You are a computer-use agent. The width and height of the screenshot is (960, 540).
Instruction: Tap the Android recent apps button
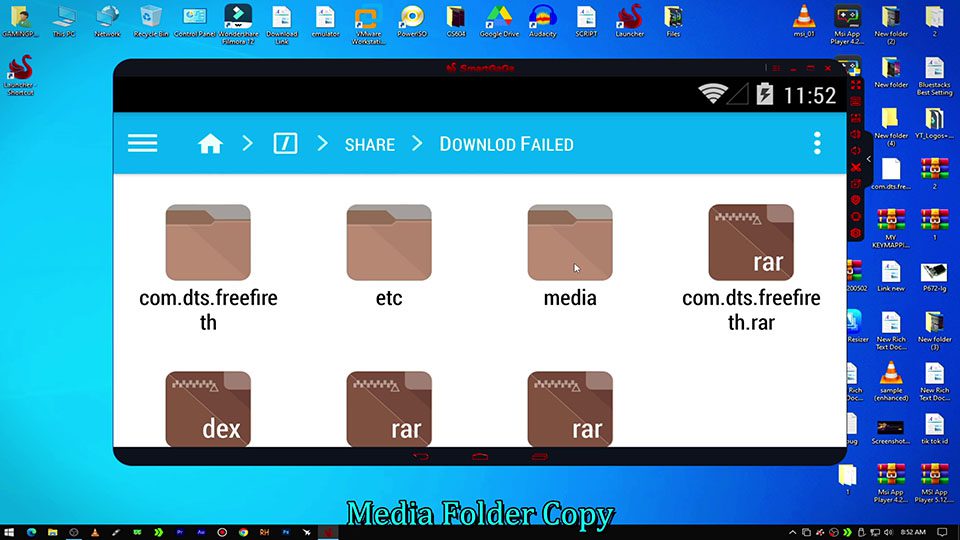coord(539,456)
